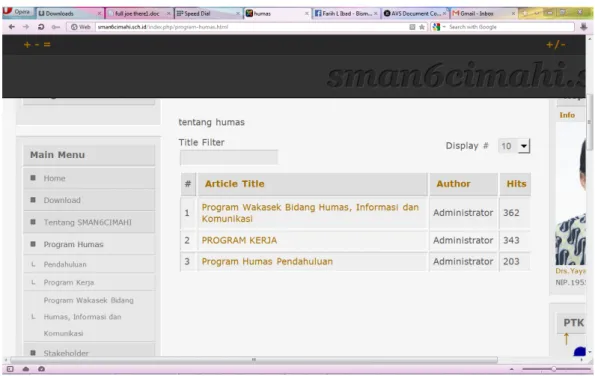595x376 pixels.
Task: Switch to the Downloads tab
Action: 69,13
